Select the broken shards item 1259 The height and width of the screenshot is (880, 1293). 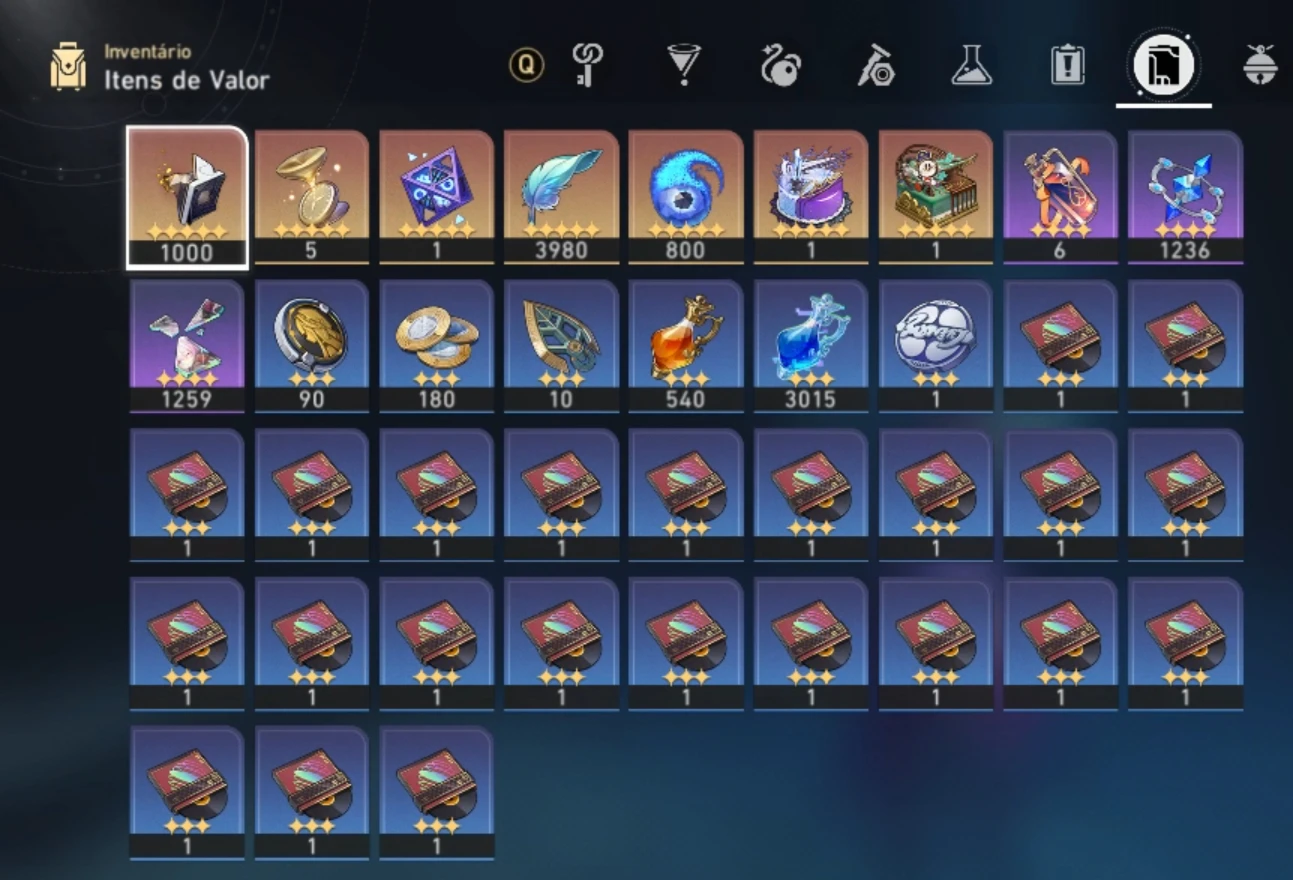click(x=187, y=346)
